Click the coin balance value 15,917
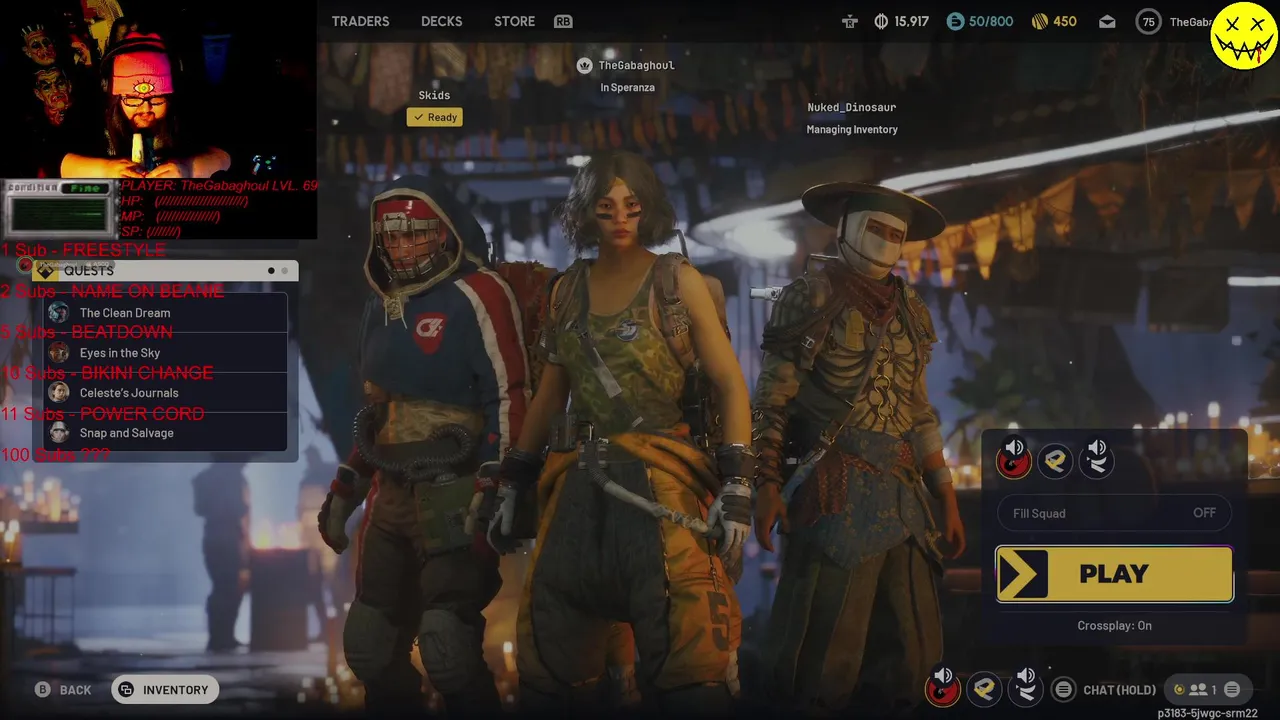This screenshot has height=720, width=1280. 912,21
